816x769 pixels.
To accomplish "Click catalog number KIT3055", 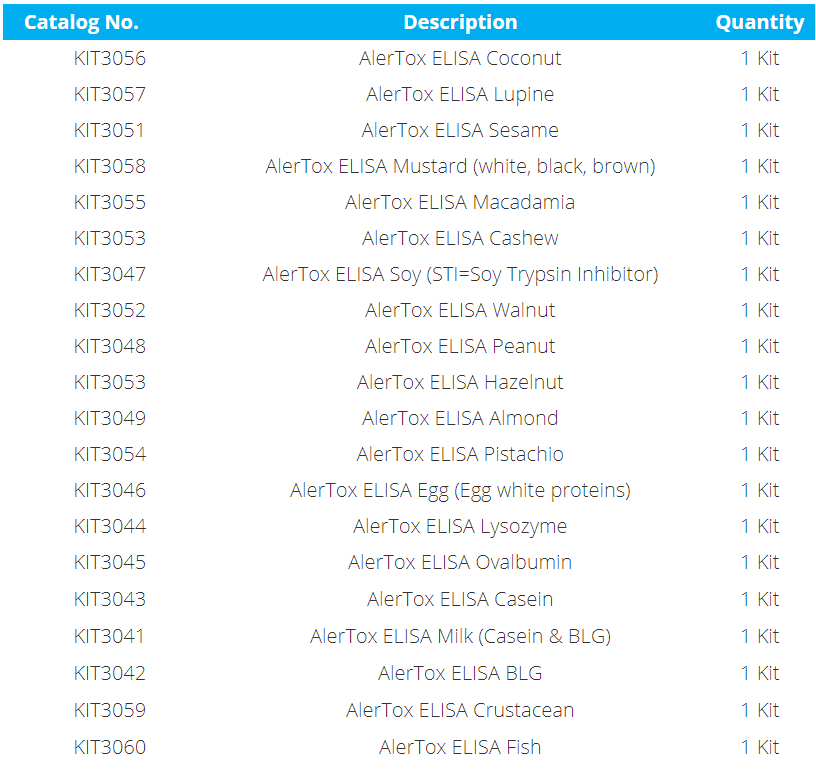I will click(109, 202).
